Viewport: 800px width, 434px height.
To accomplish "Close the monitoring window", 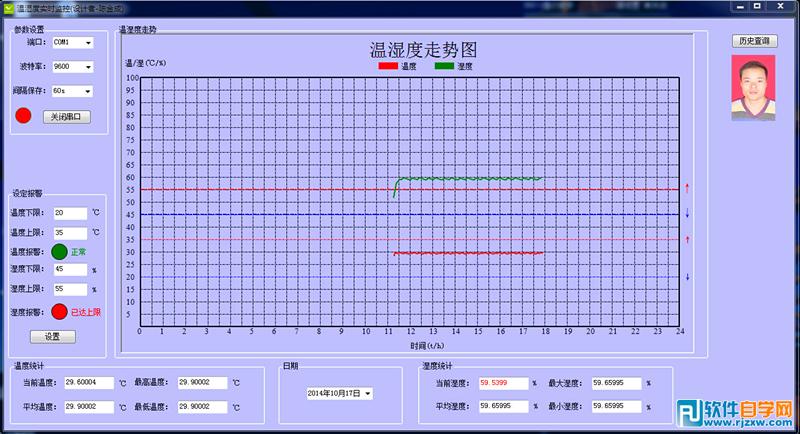I will 781,7.
